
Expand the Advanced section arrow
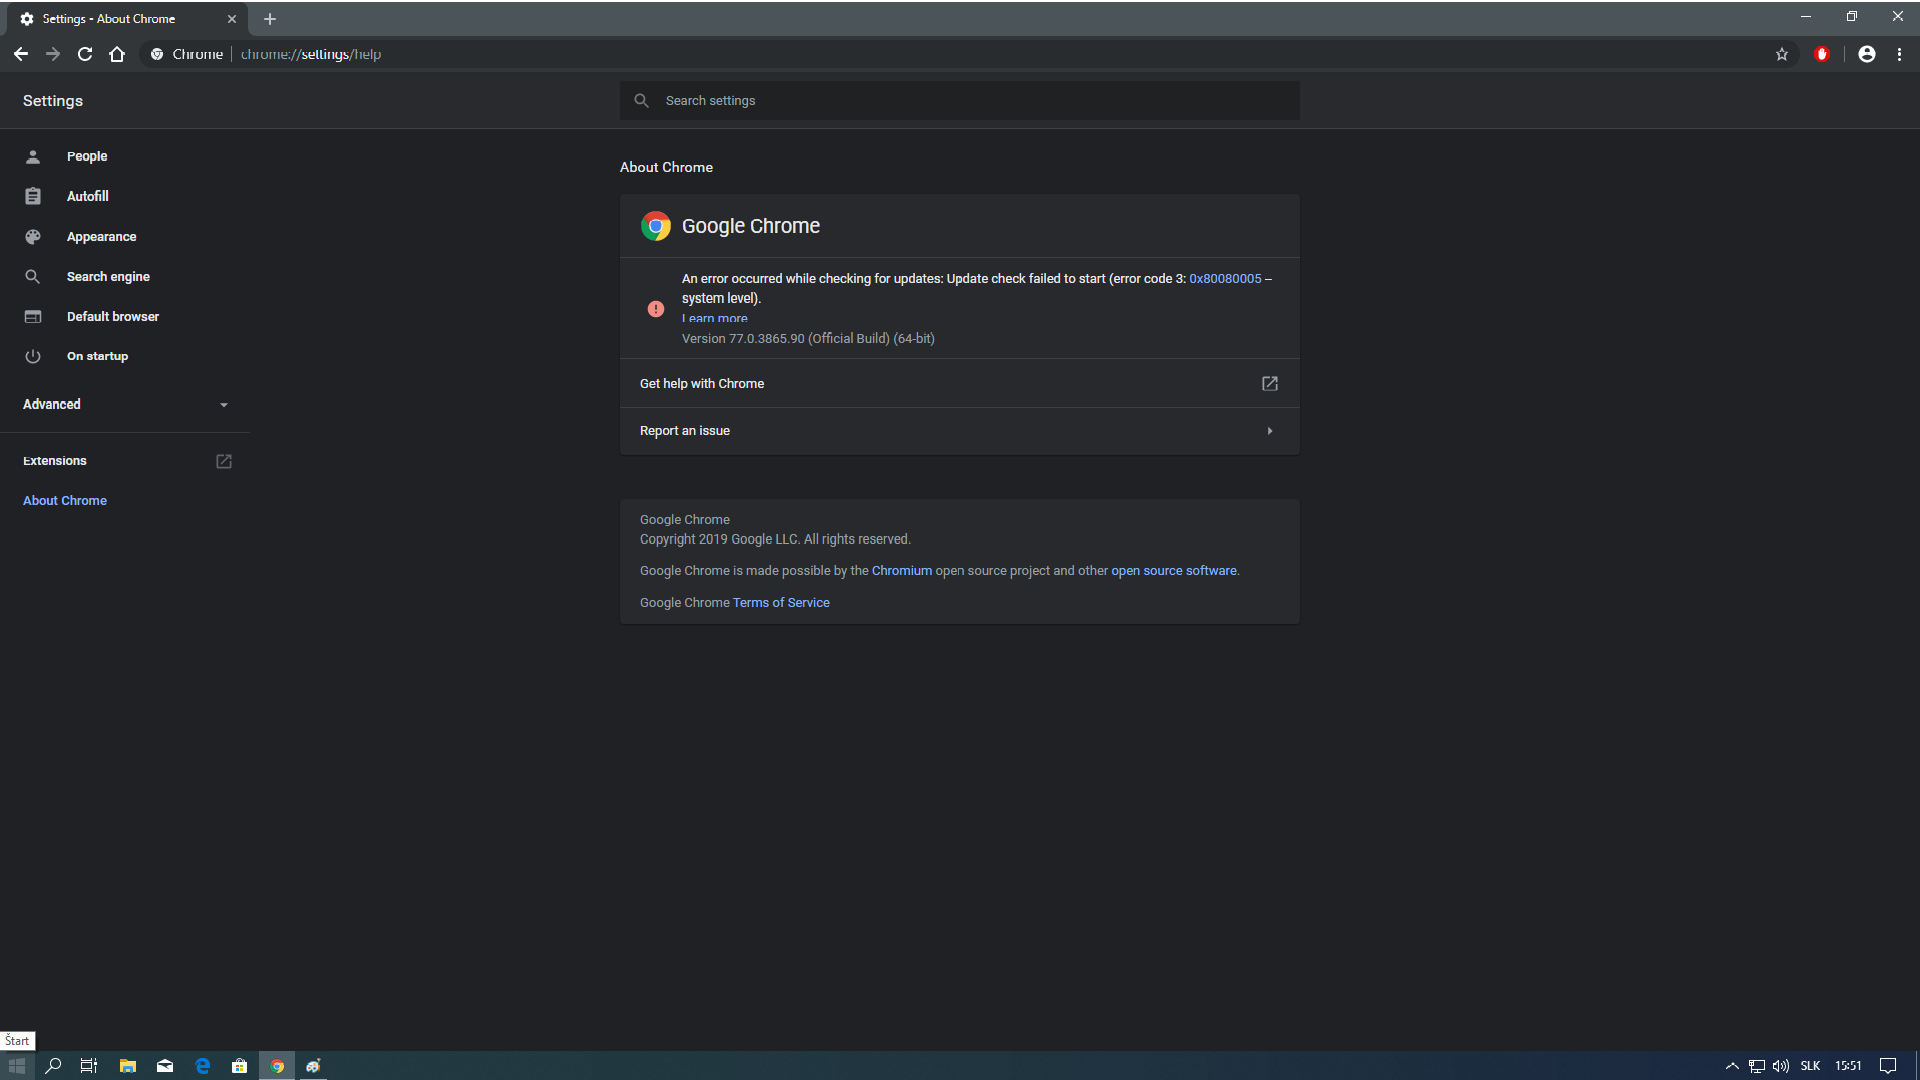[x=224, y=405]
